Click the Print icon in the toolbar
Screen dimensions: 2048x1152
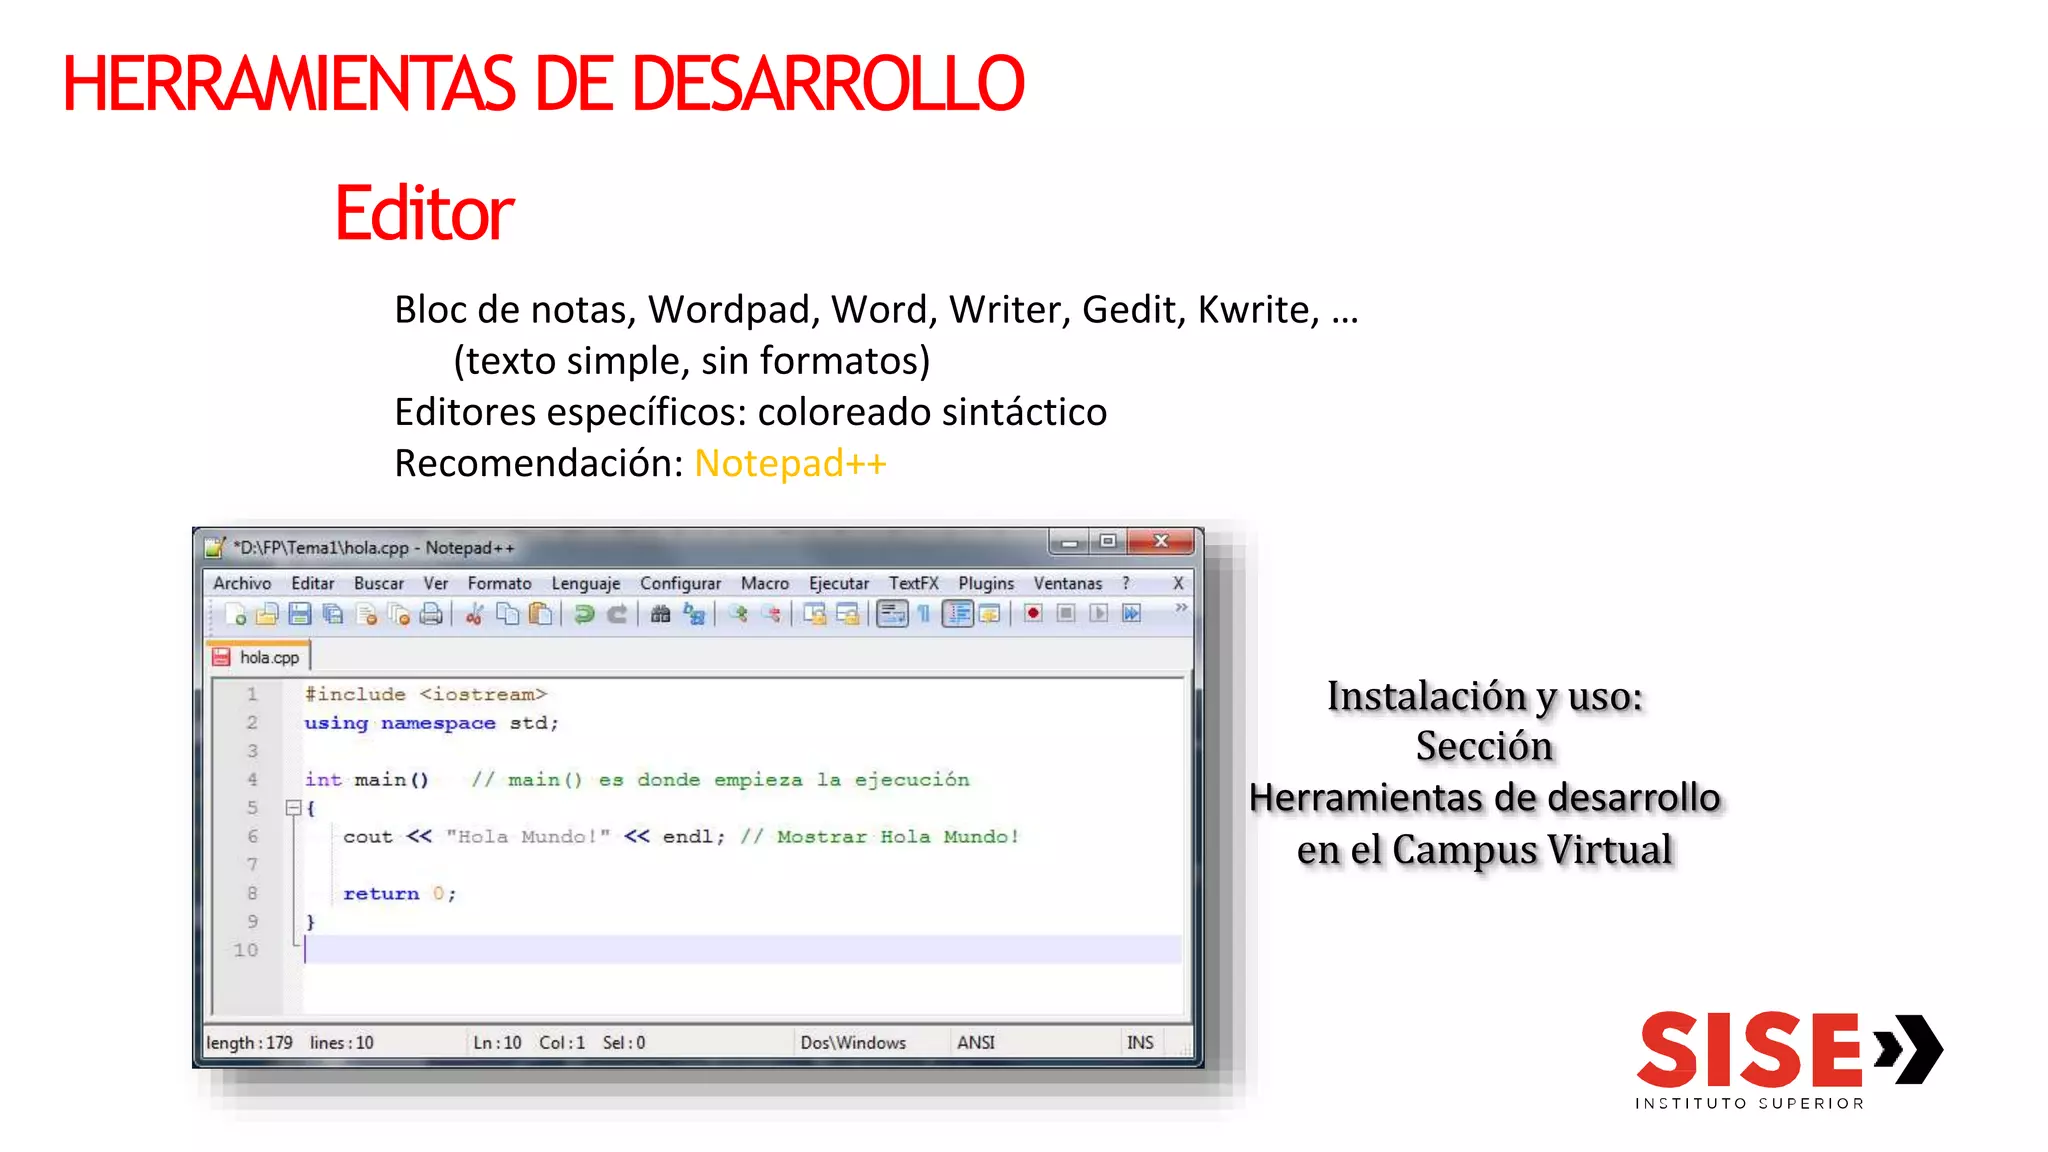point(431,614)
